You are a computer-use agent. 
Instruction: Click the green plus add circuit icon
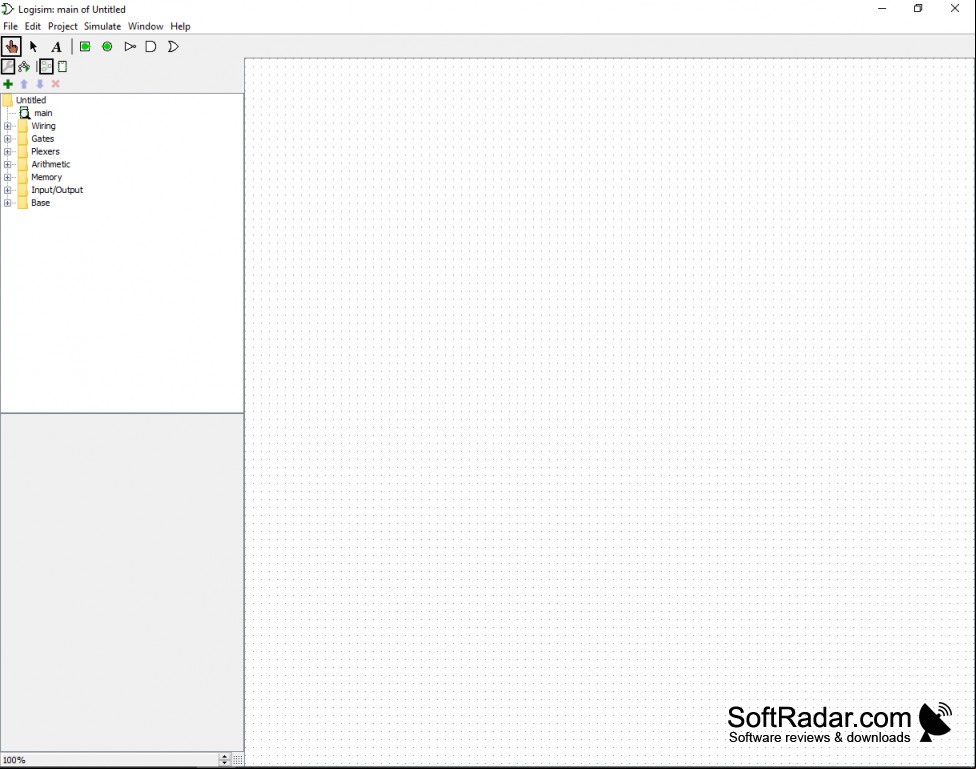point(8,84)
